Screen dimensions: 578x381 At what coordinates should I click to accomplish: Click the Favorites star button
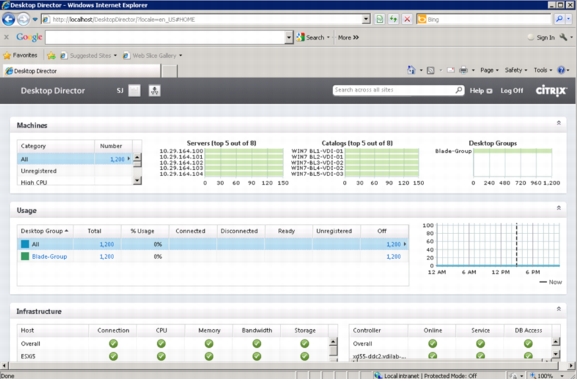point(20,55)
